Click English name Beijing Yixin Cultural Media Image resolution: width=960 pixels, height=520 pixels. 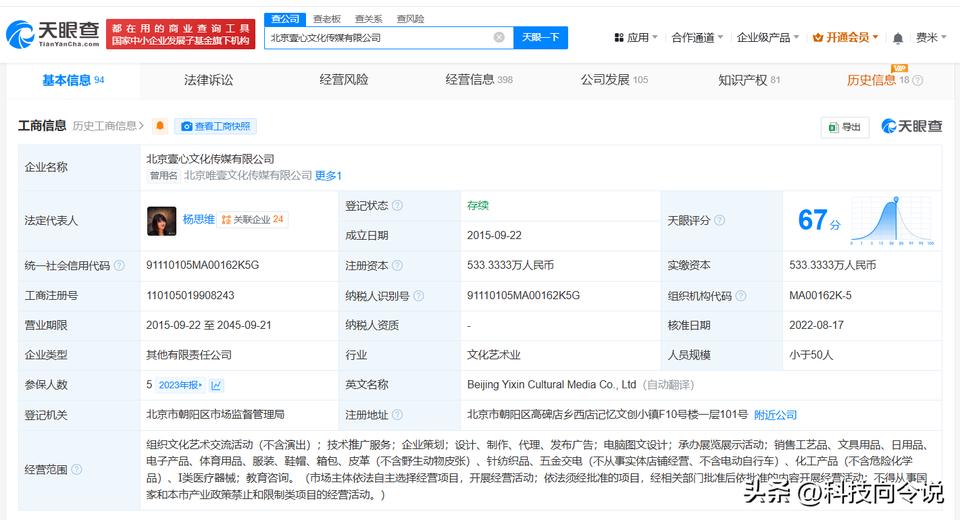tap(551, 385)
